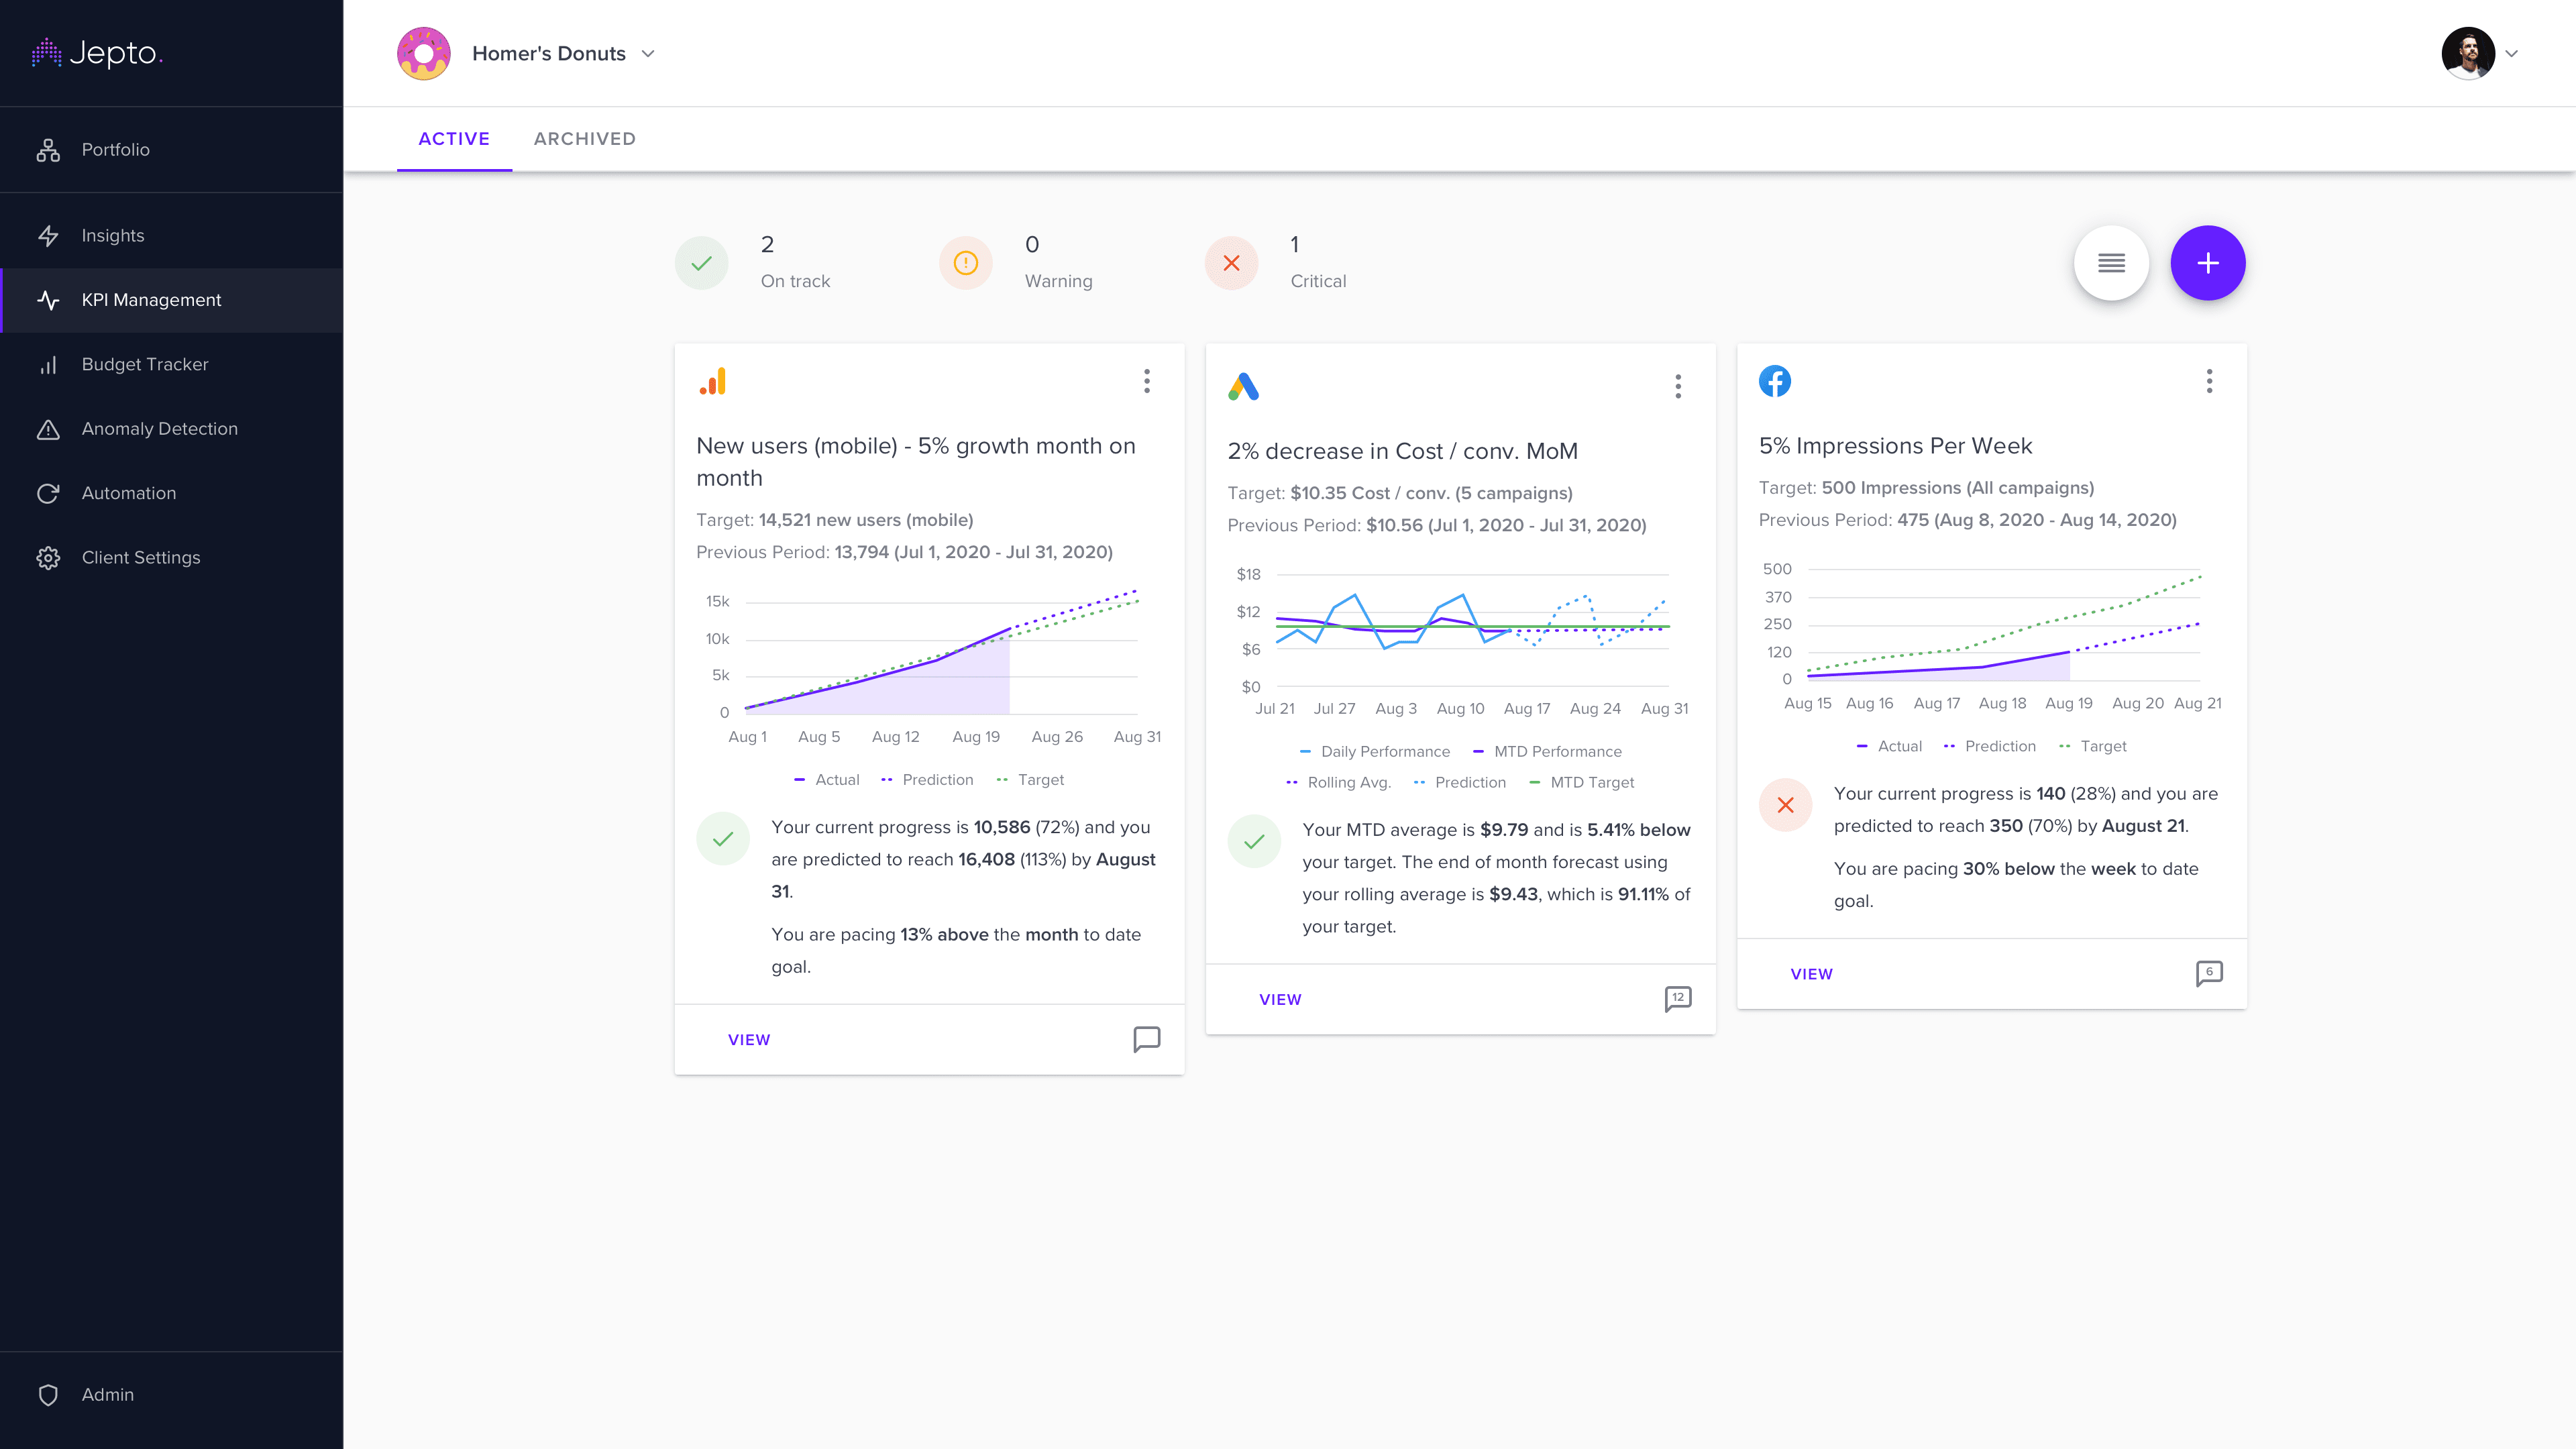Open New users (mobile) KPI title

click(916, 462)
